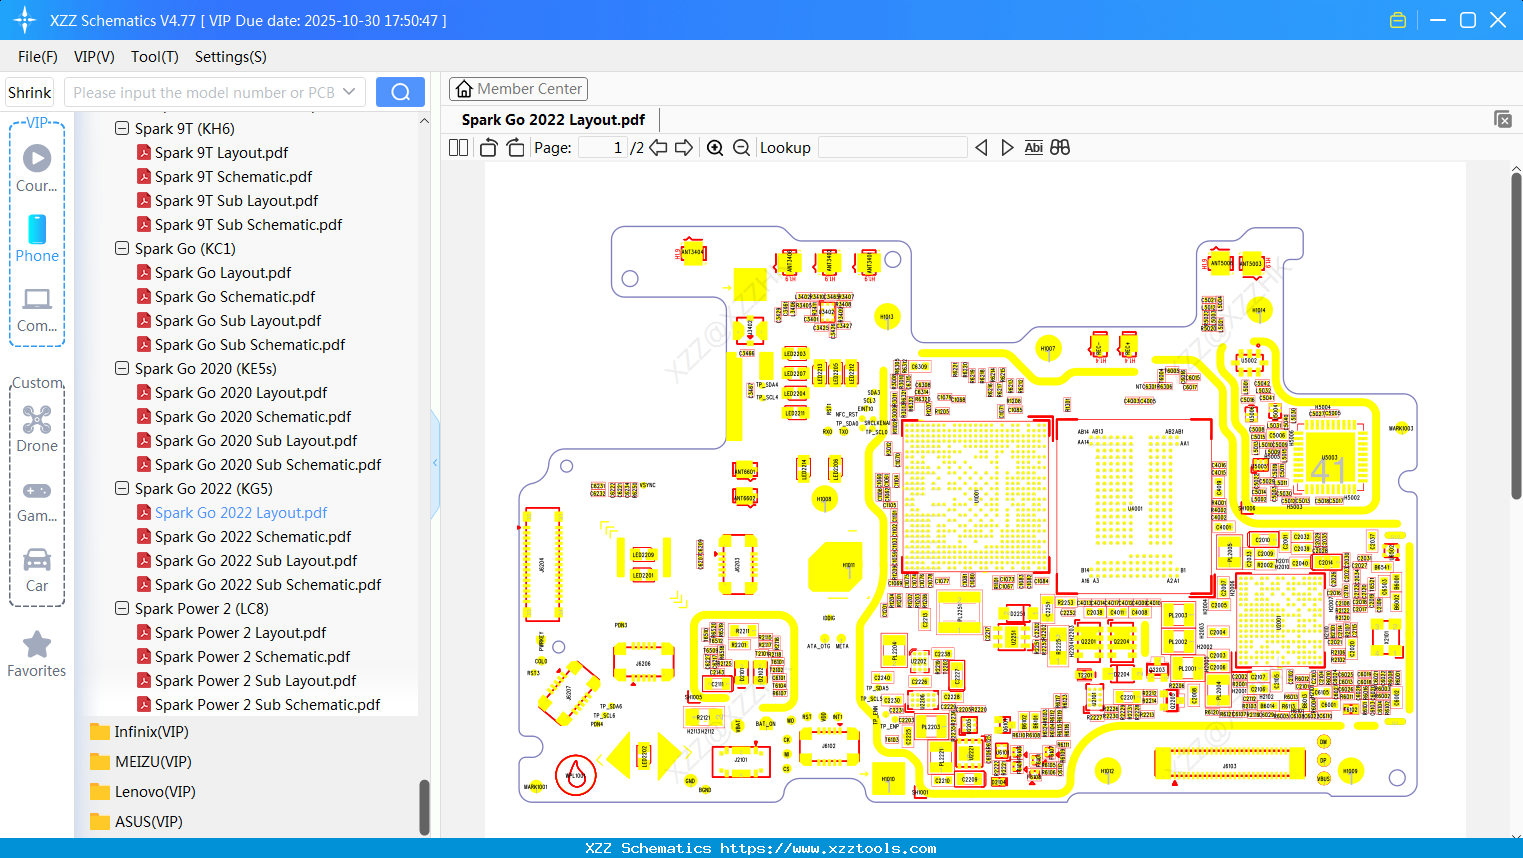Open the Car schematics category

pos(37,570)
